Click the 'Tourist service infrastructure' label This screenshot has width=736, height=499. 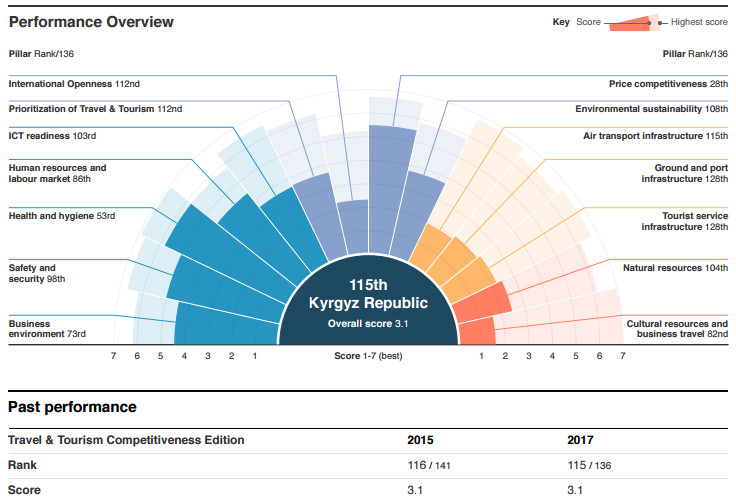click(684, 221)
